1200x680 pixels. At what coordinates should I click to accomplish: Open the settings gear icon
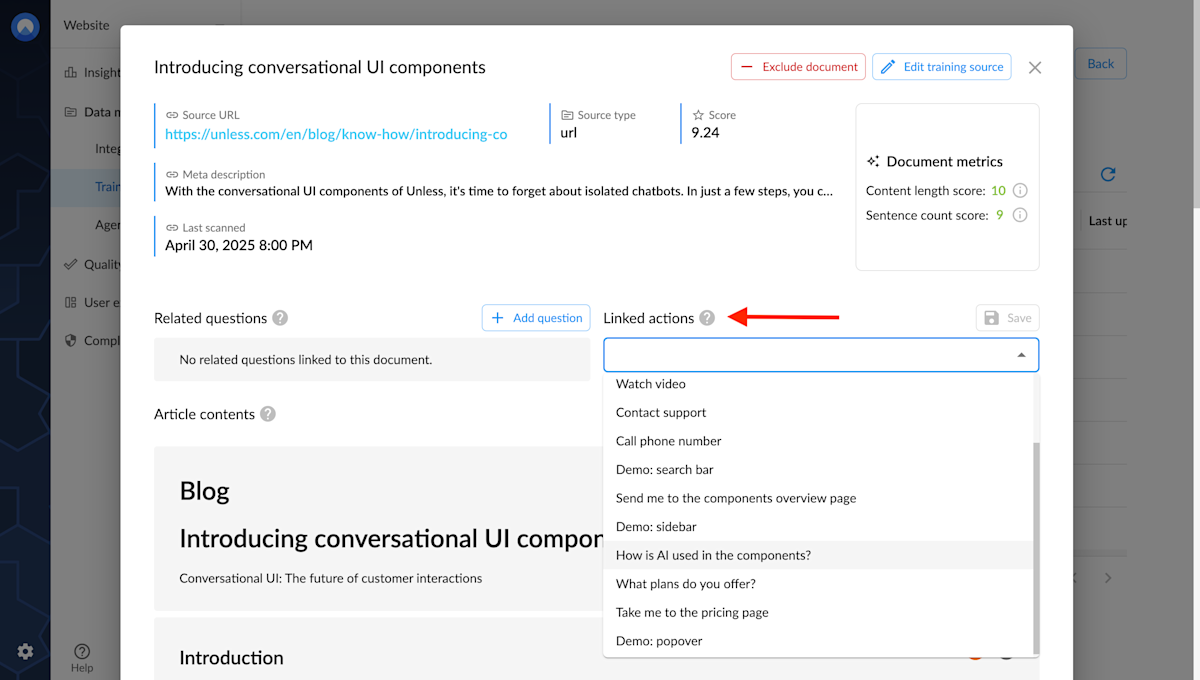25,651
